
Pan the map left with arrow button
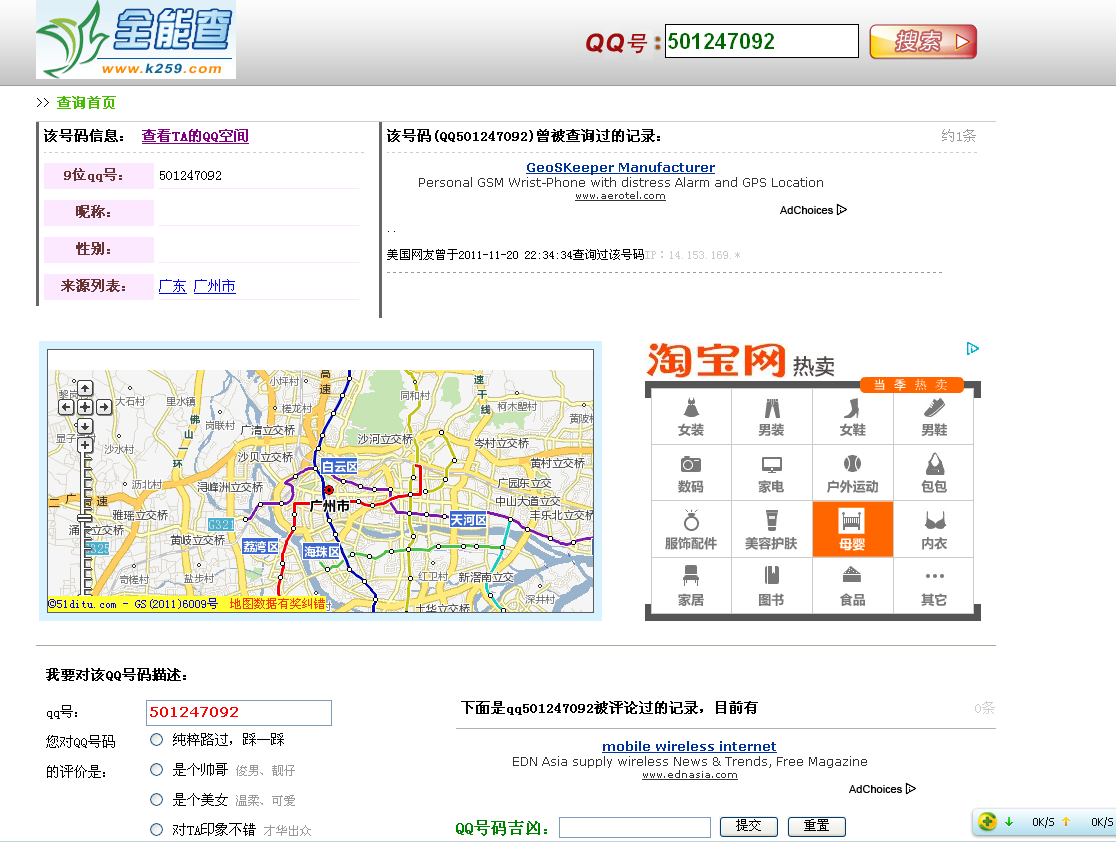click(68, 407)
